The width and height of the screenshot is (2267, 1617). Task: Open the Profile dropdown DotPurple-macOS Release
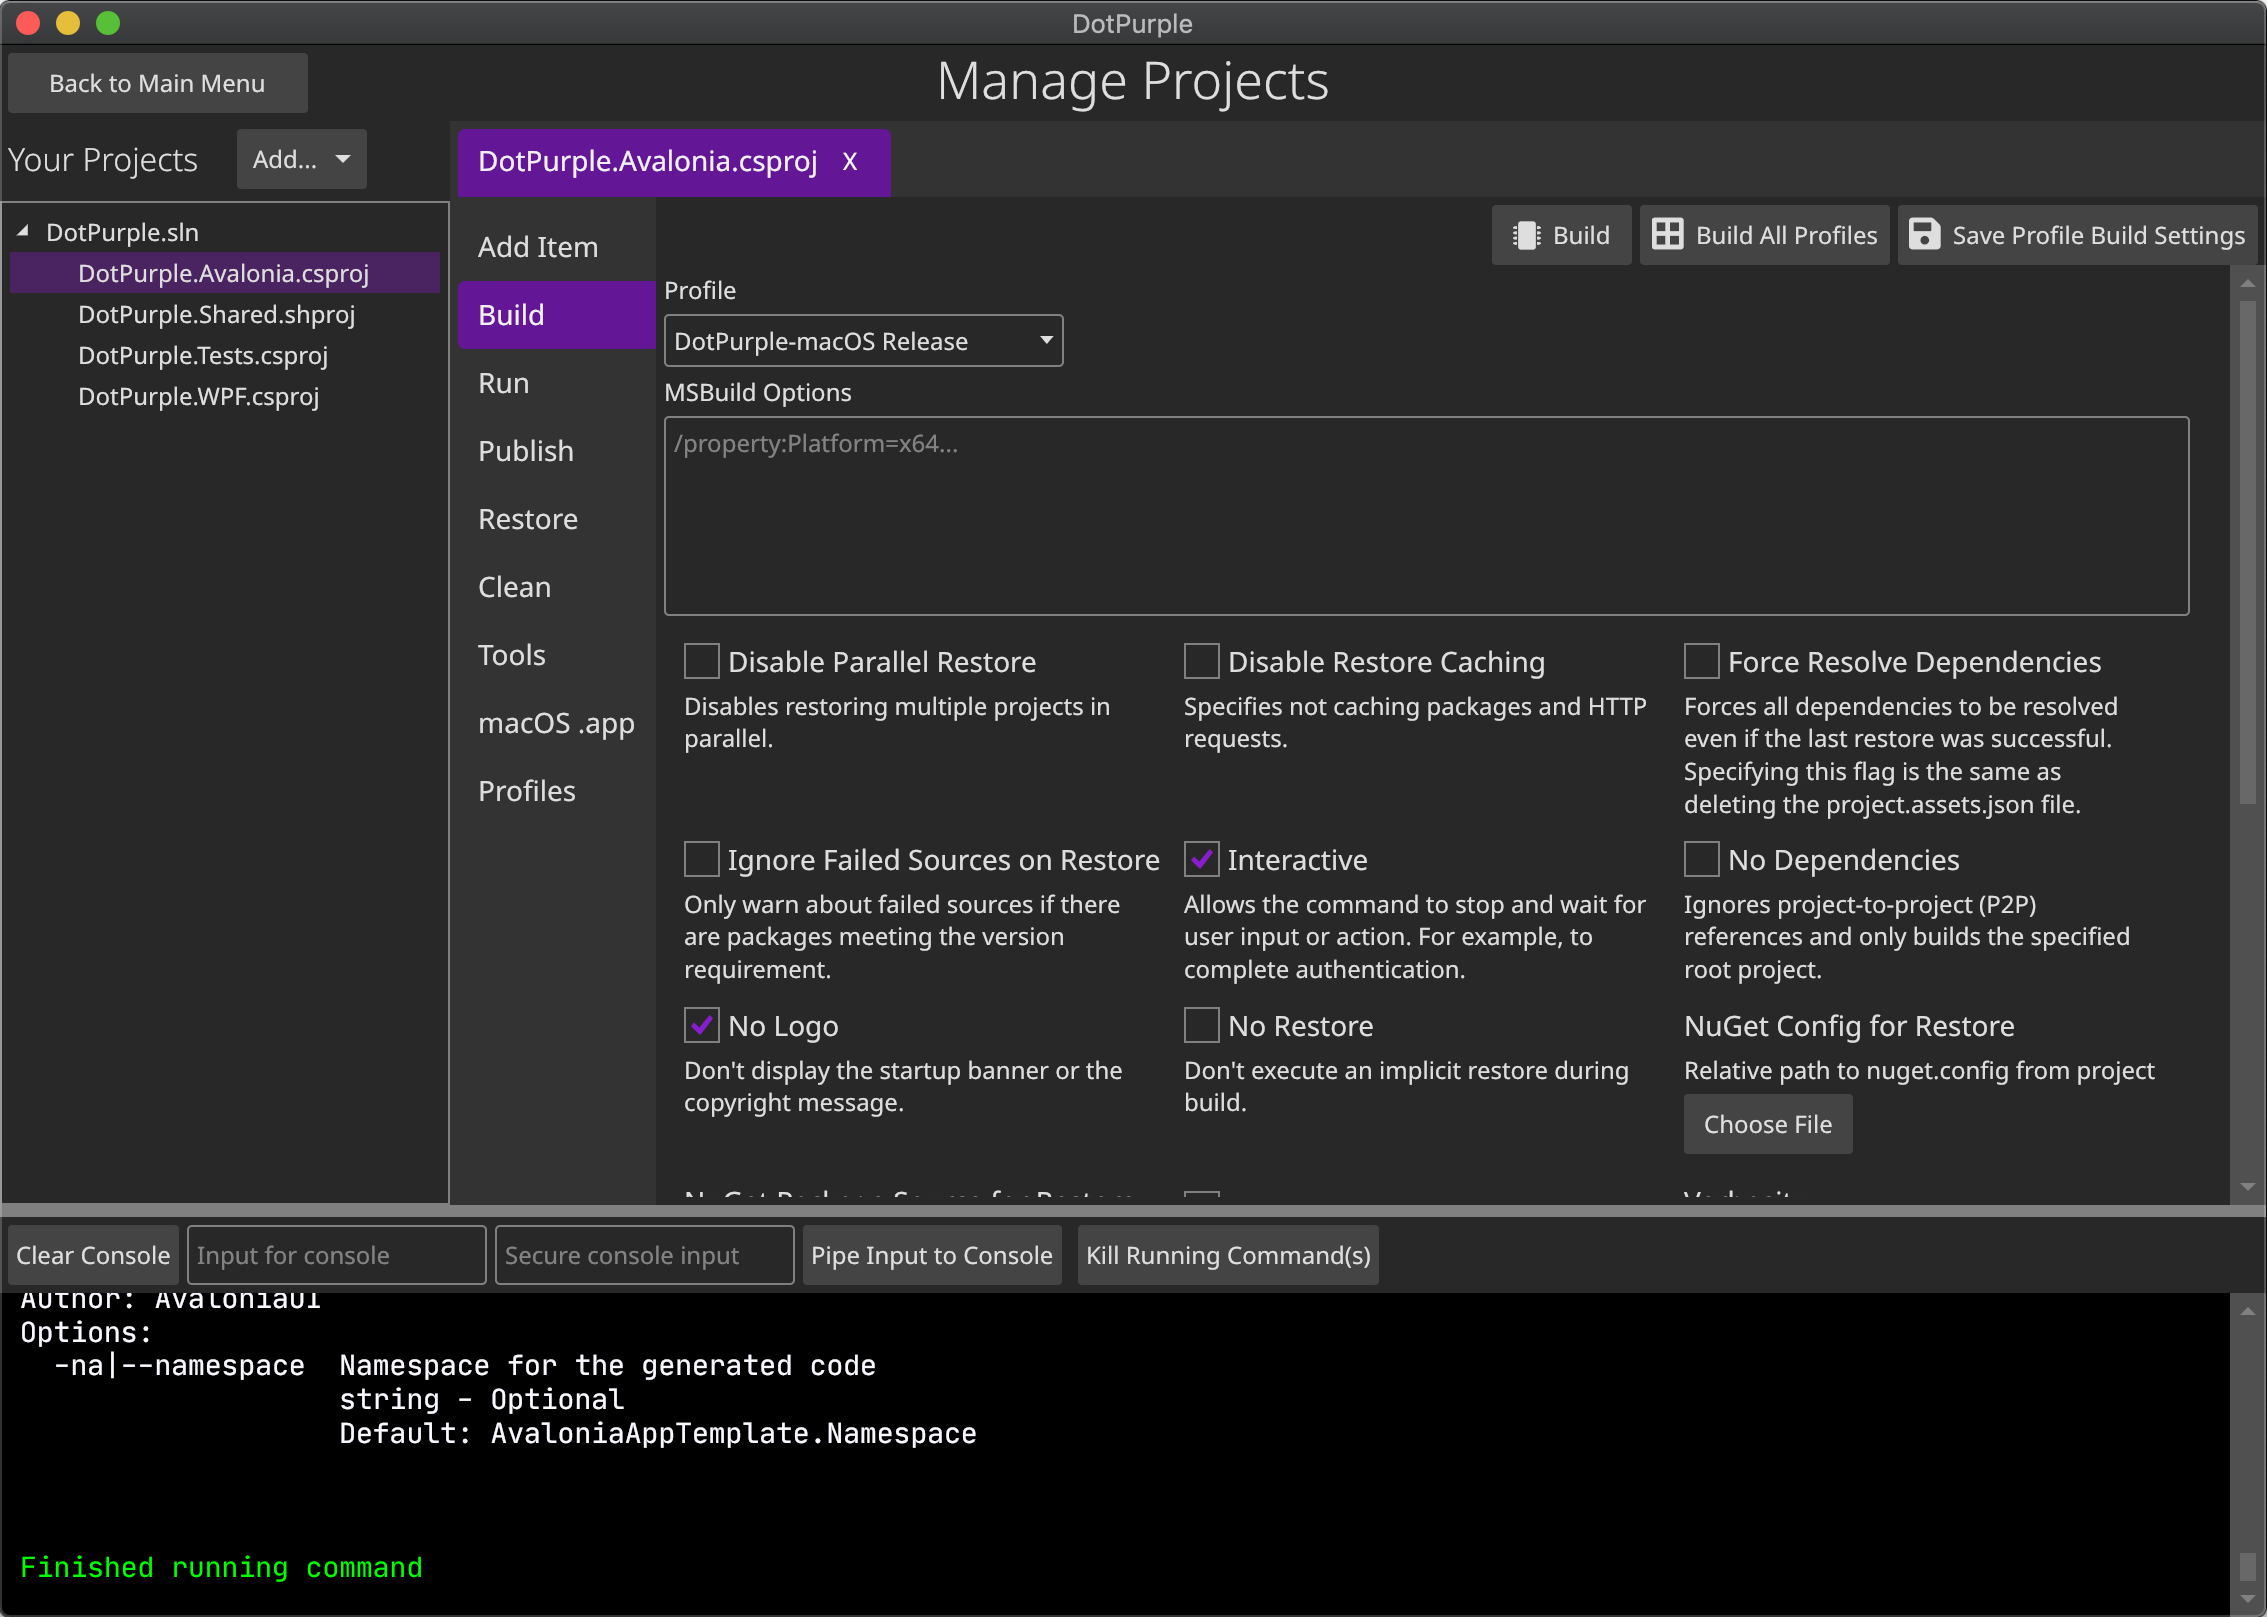tap(863, 341)
